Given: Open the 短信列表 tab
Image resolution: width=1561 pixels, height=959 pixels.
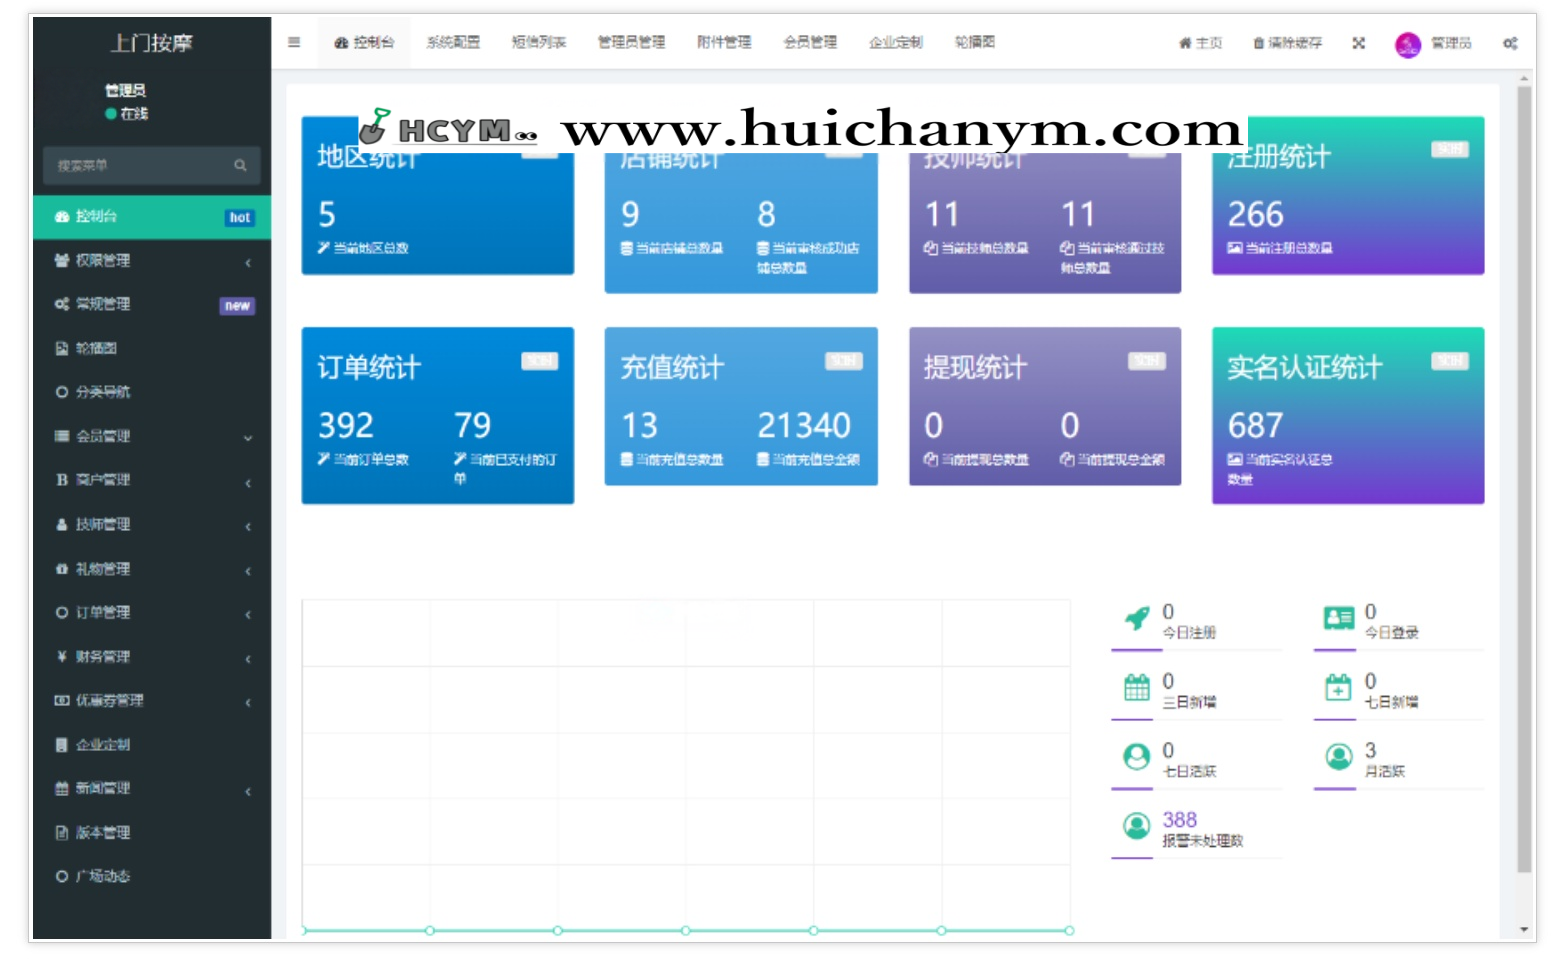Looking at the screenshot, I should [x=538, y=43].
